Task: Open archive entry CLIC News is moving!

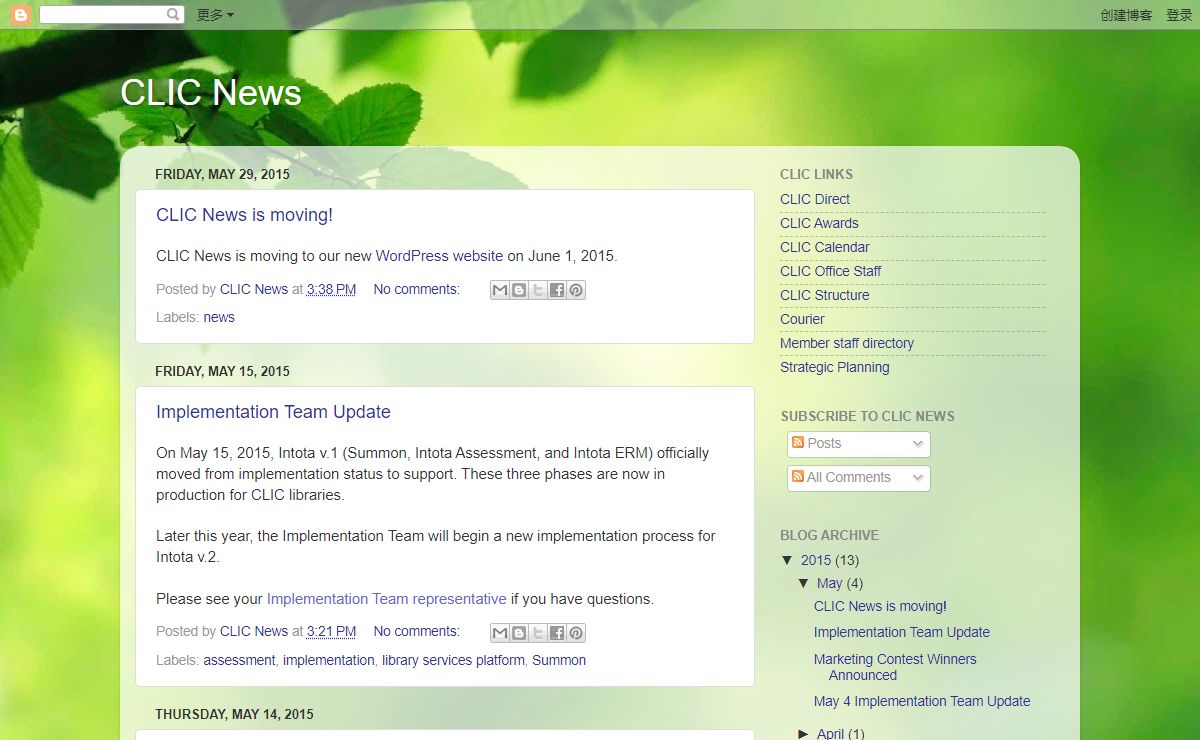Action: click(880, 606)
